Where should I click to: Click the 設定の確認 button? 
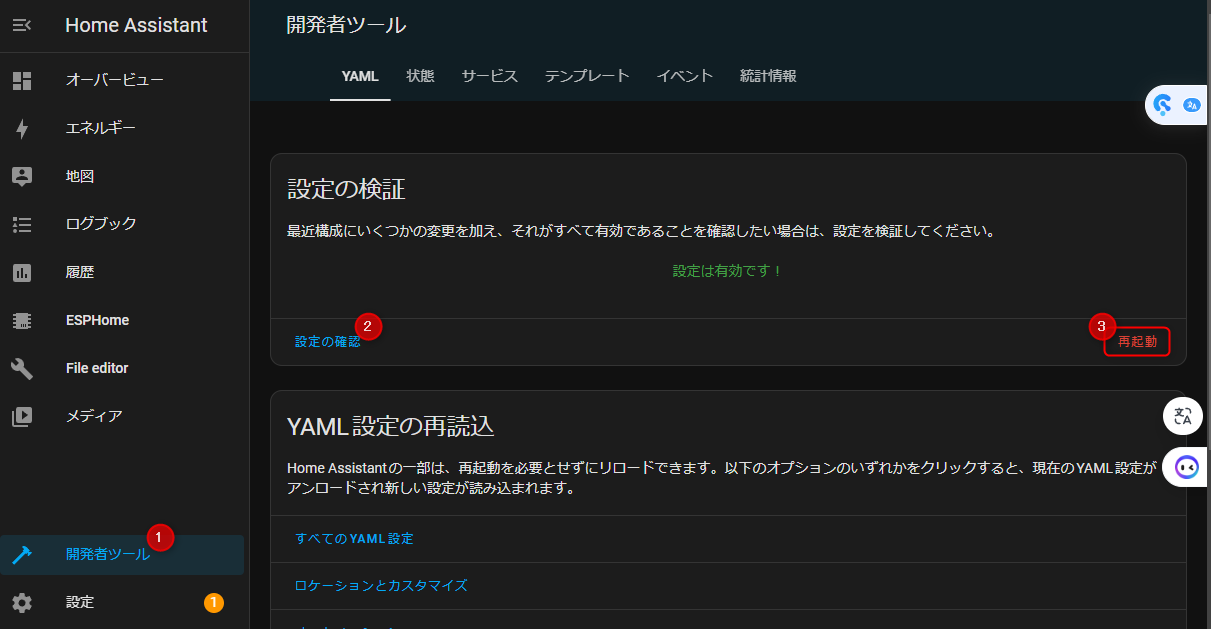[328, 342]
